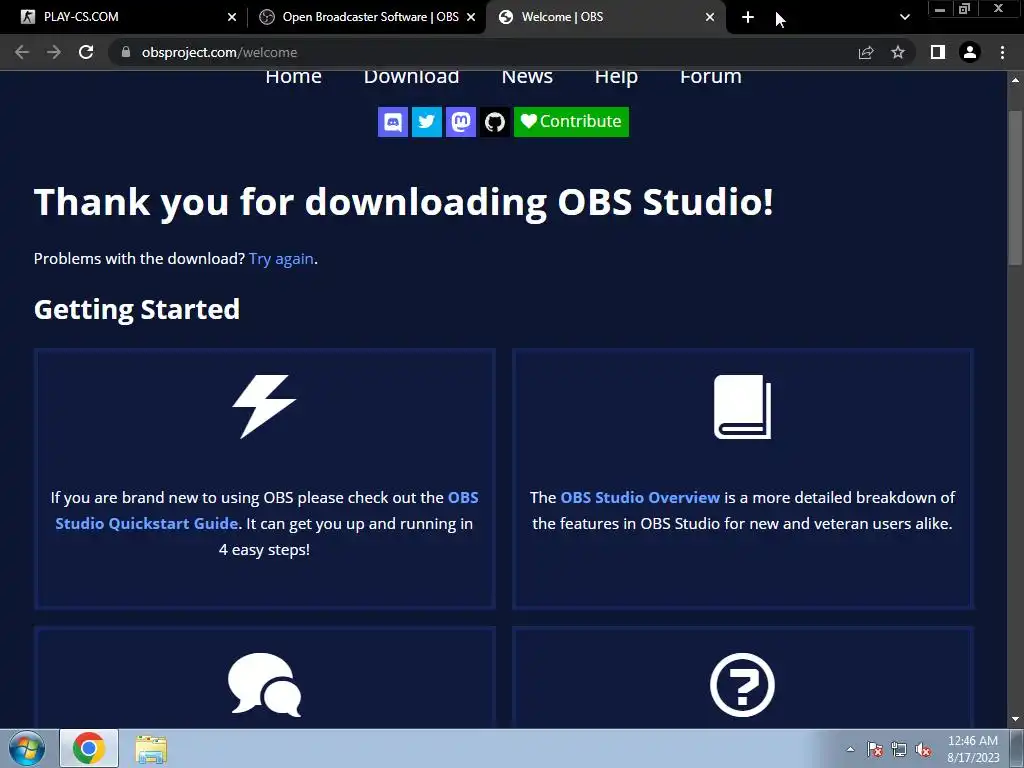This screenshot has width=1024, height=768.
Task: Open the Forum navigation item
Action: (711, 76)
